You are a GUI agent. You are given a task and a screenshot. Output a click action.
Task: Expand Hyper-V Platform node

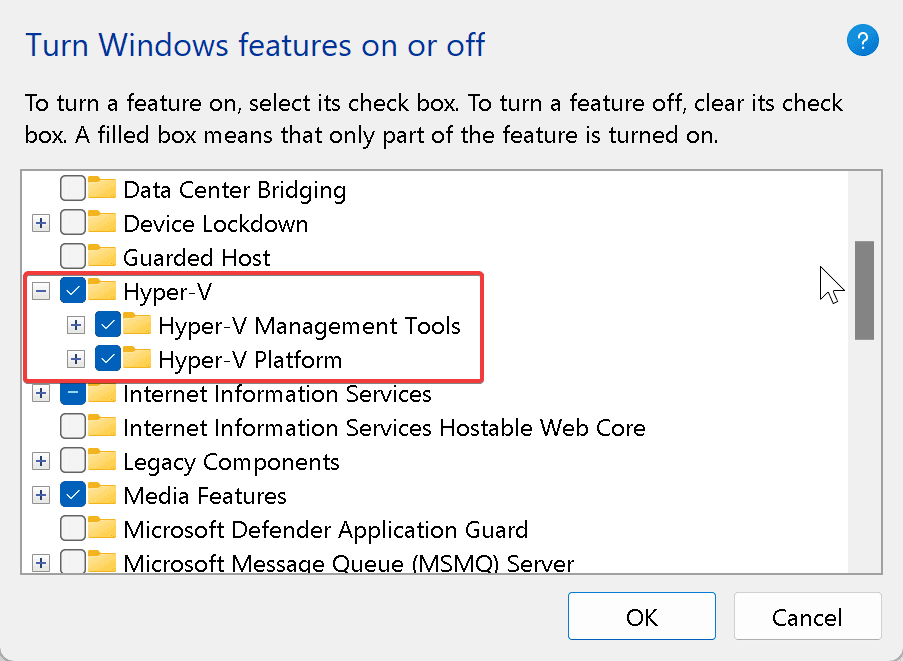[x=75, y=359]
